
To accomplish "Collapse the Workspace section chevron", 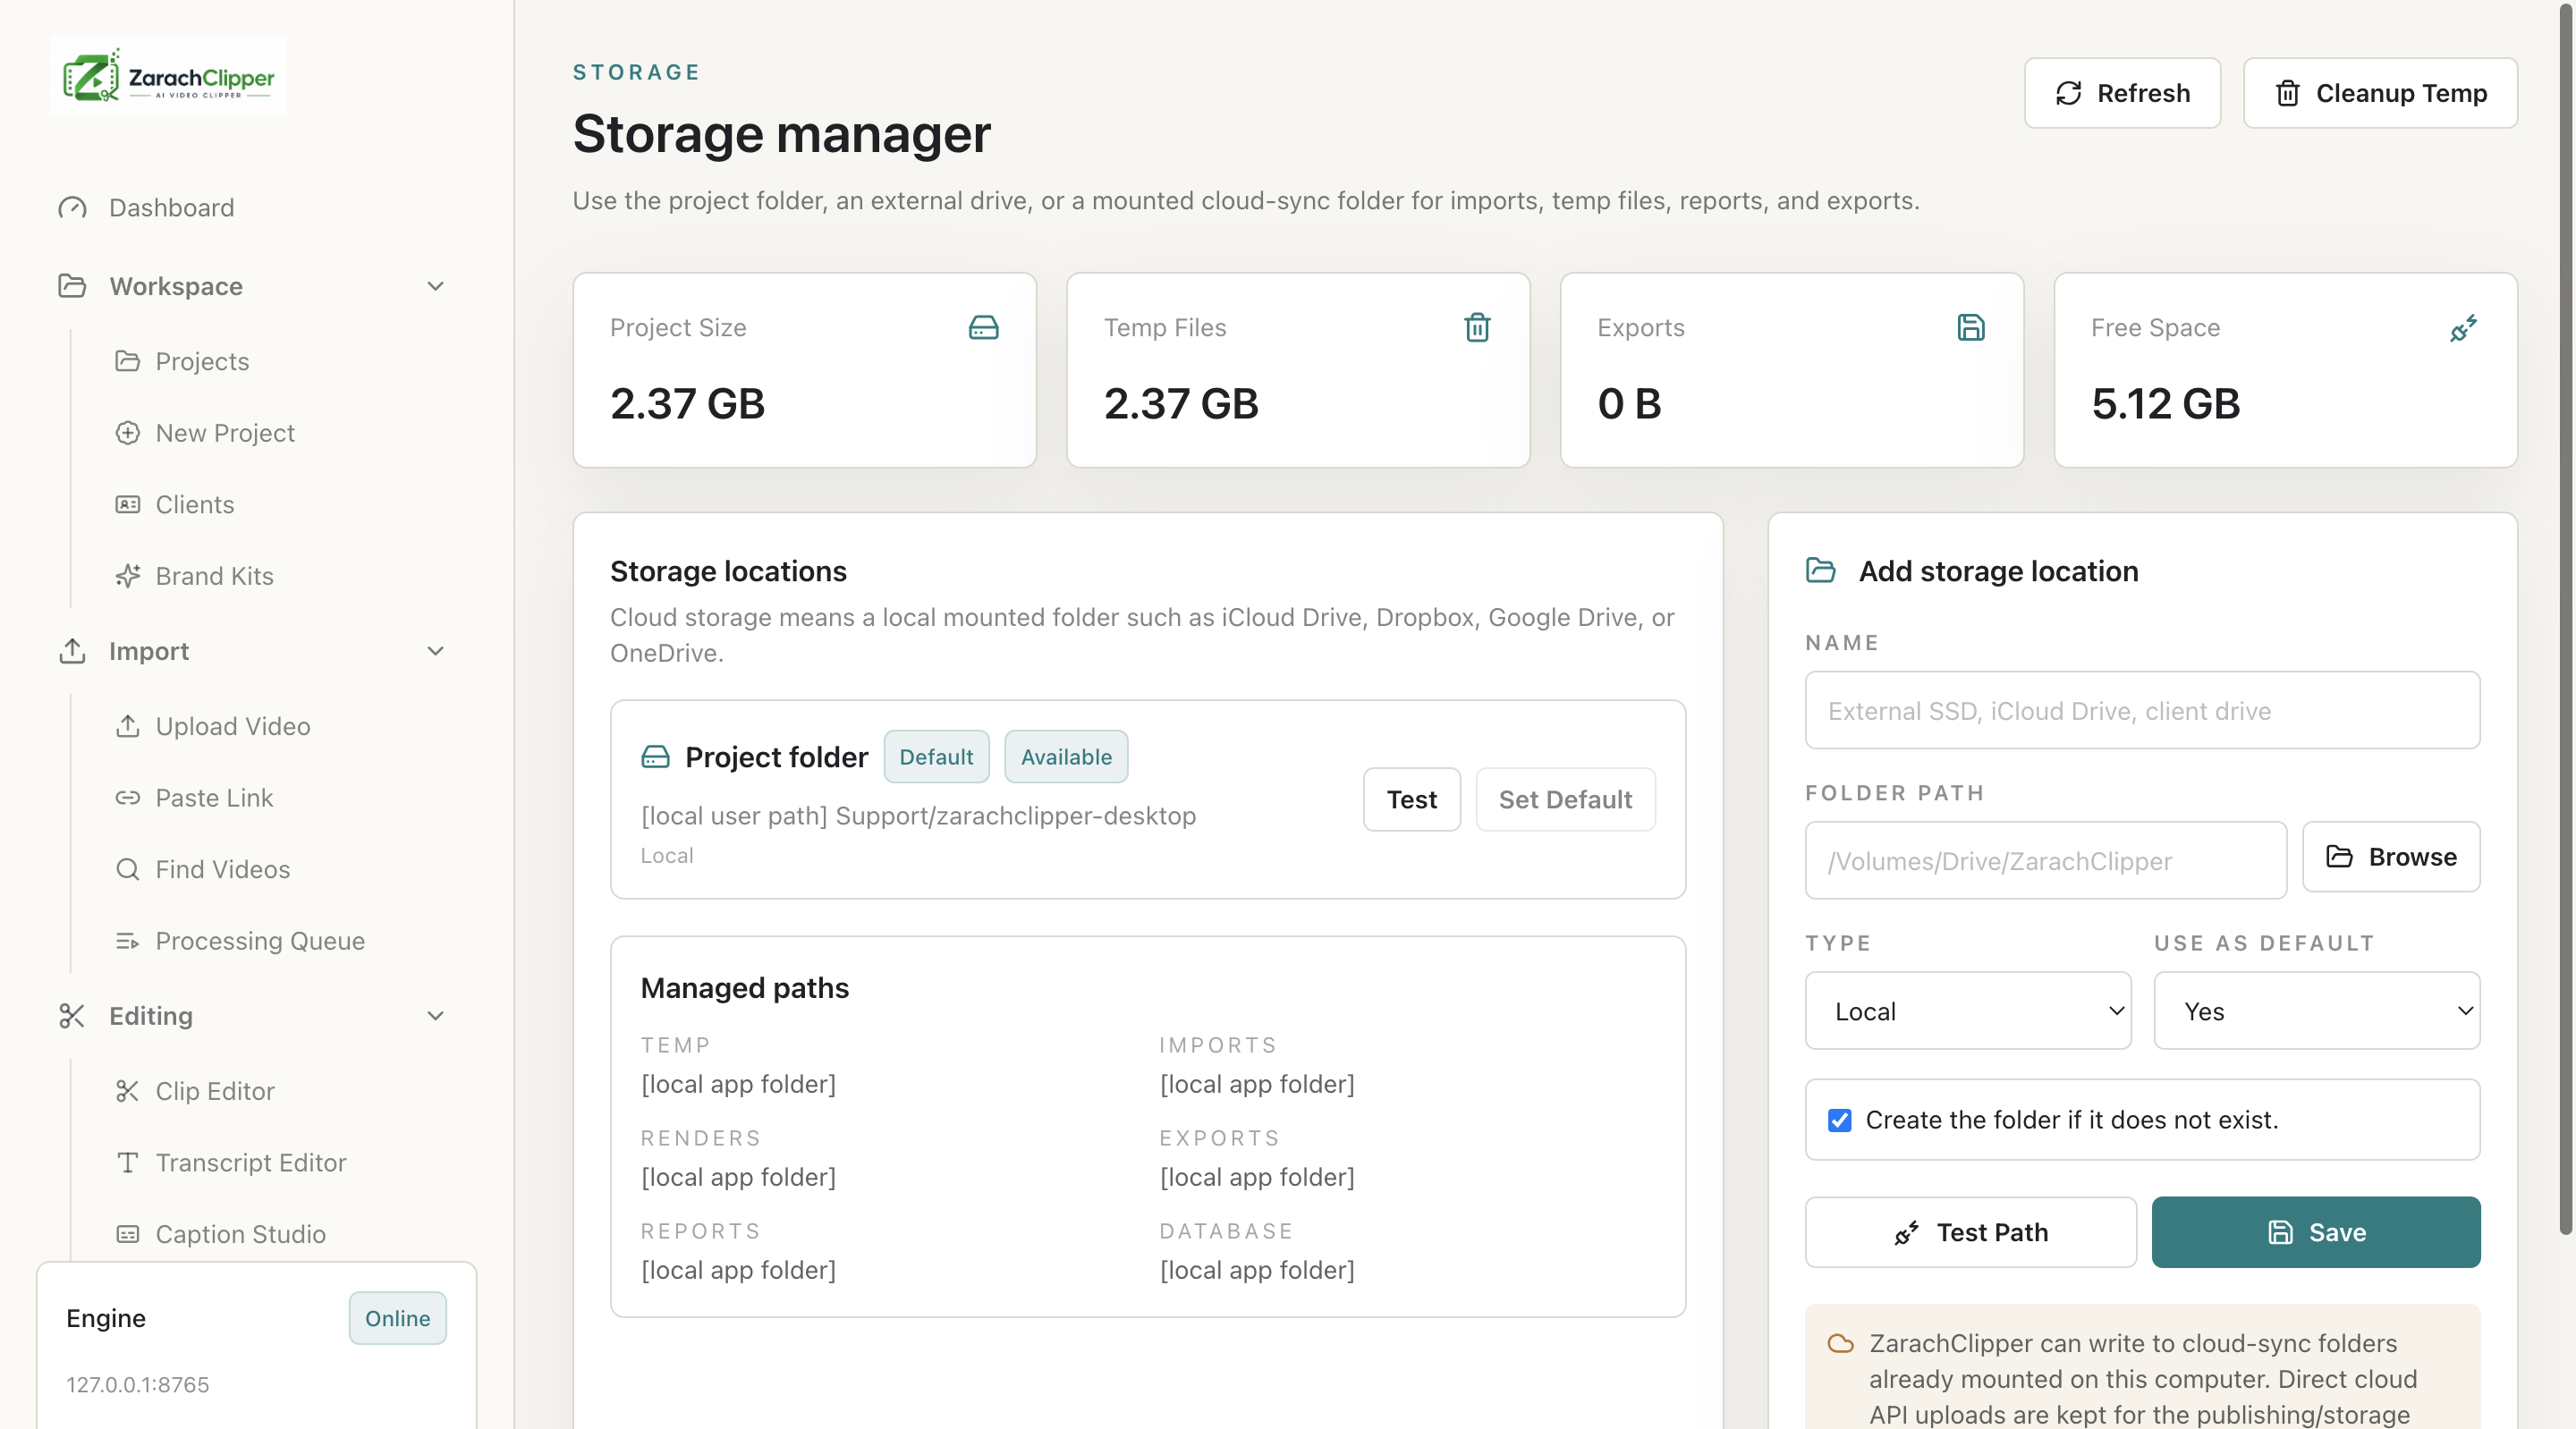I will (435, 286).
